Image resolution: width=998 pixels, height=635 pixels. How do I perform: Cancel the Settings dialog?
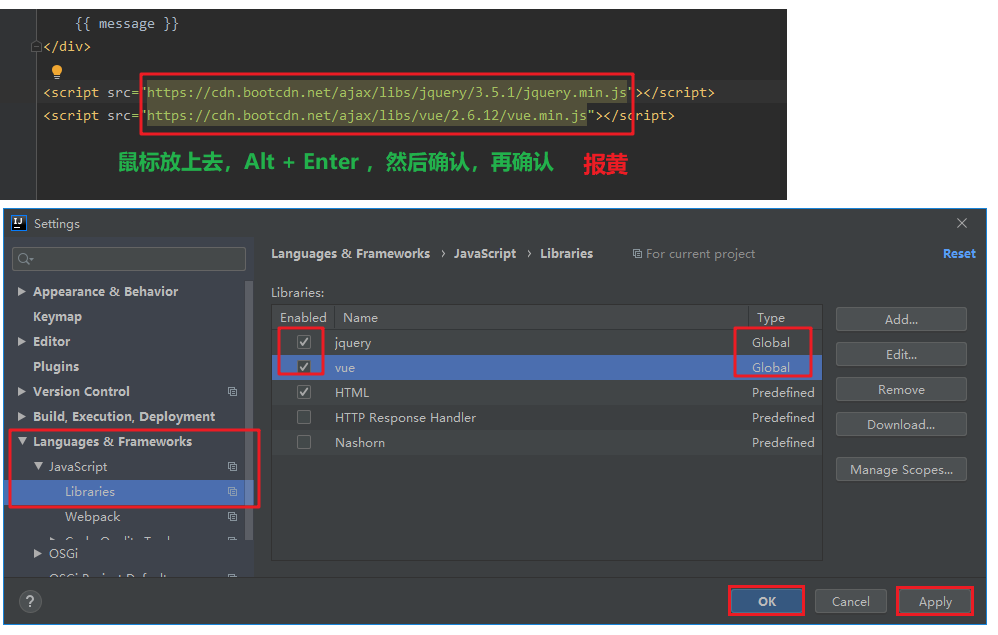(850, 601)
